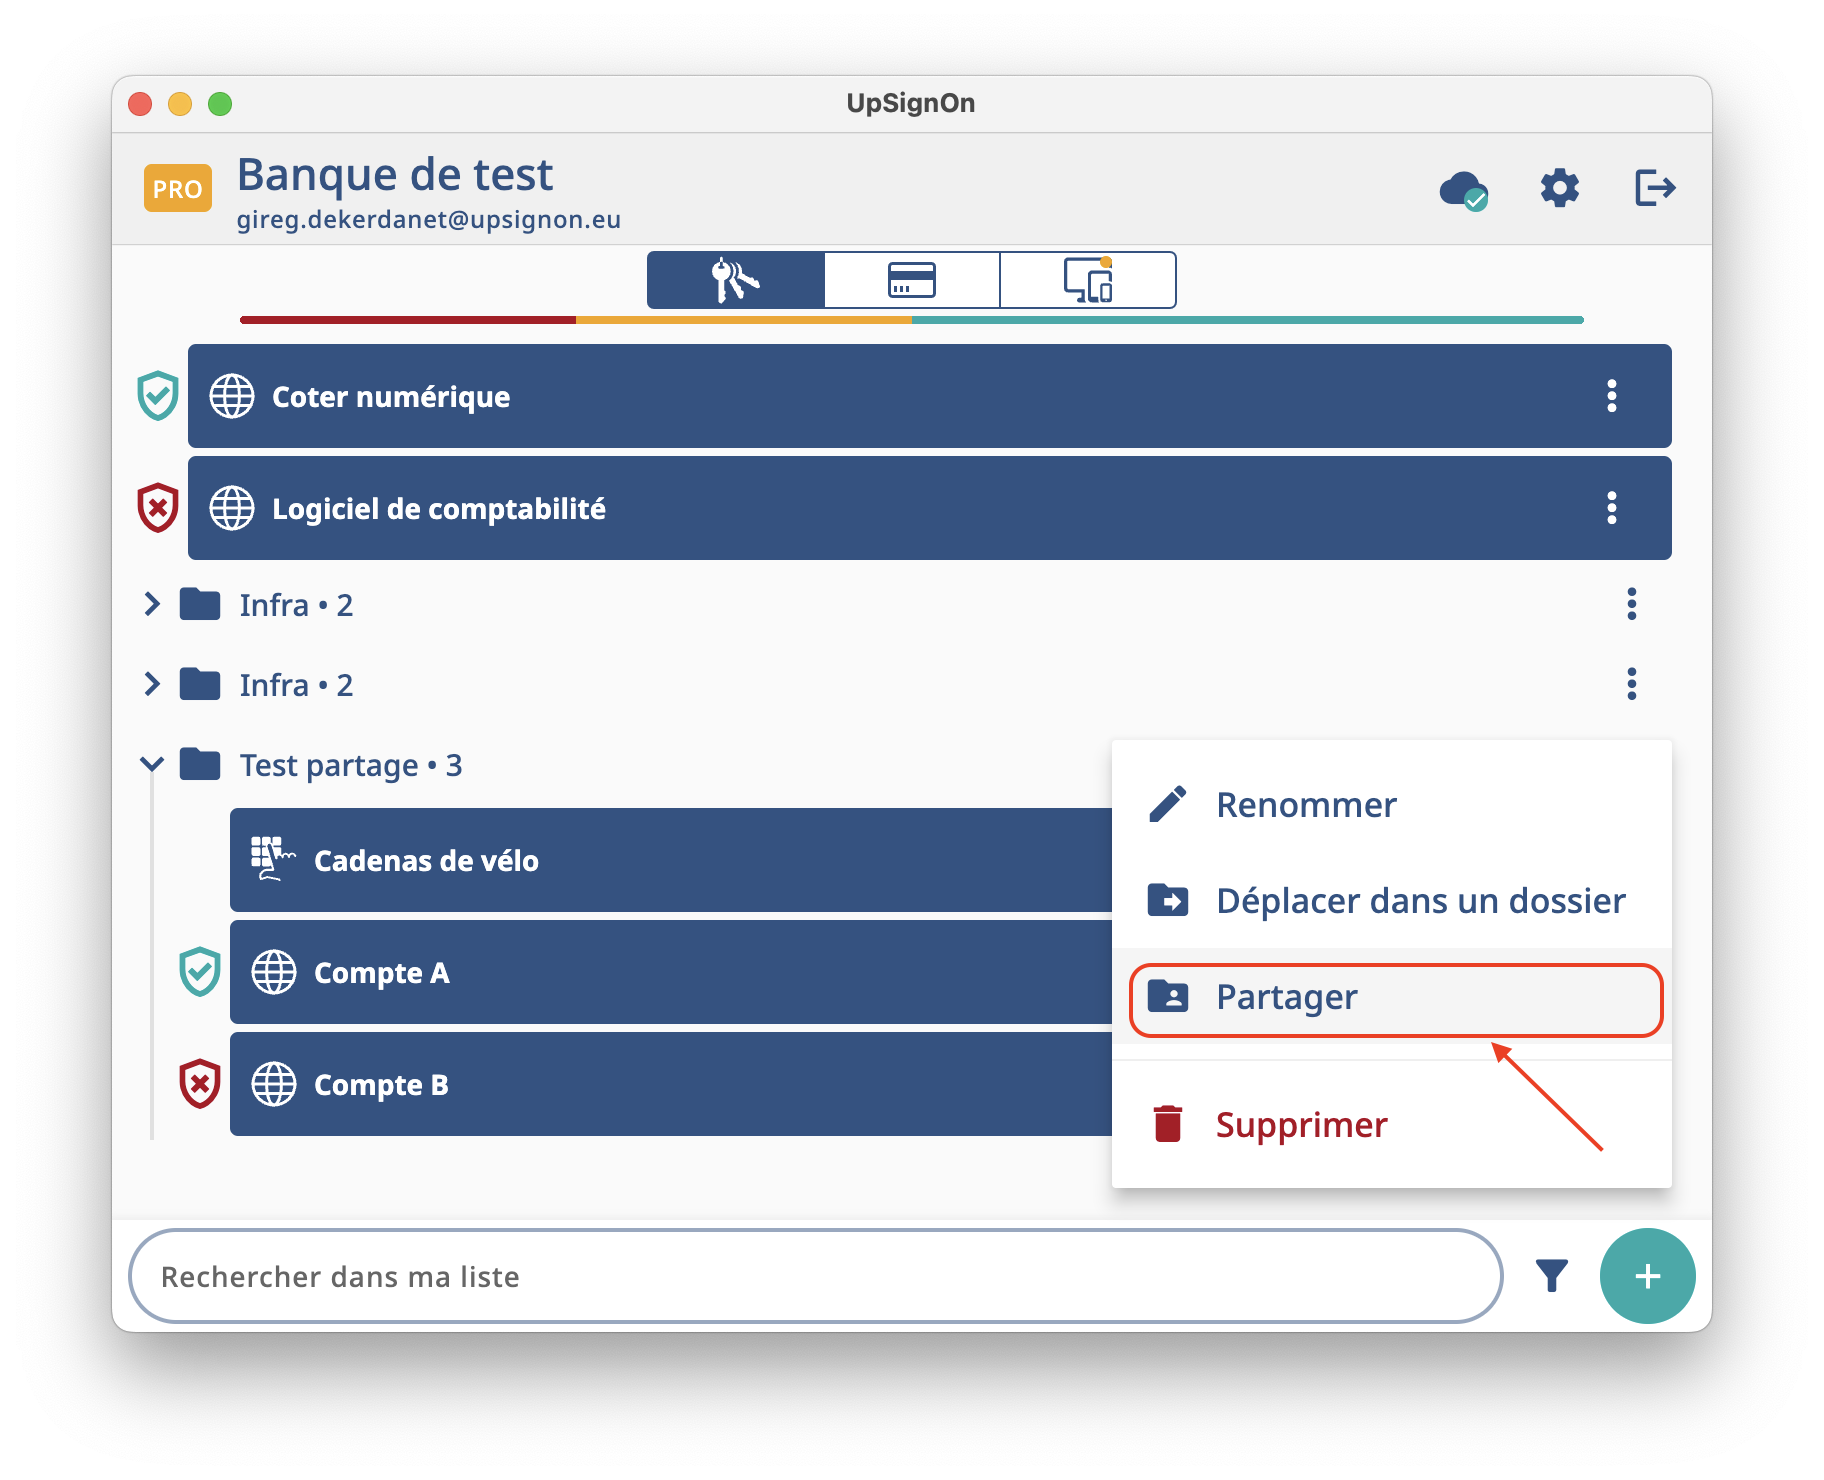Open three-dot menu for Logiciel de comptabilité
The height and width of the screenshot is (1480, 1824).
[1611, 508]
